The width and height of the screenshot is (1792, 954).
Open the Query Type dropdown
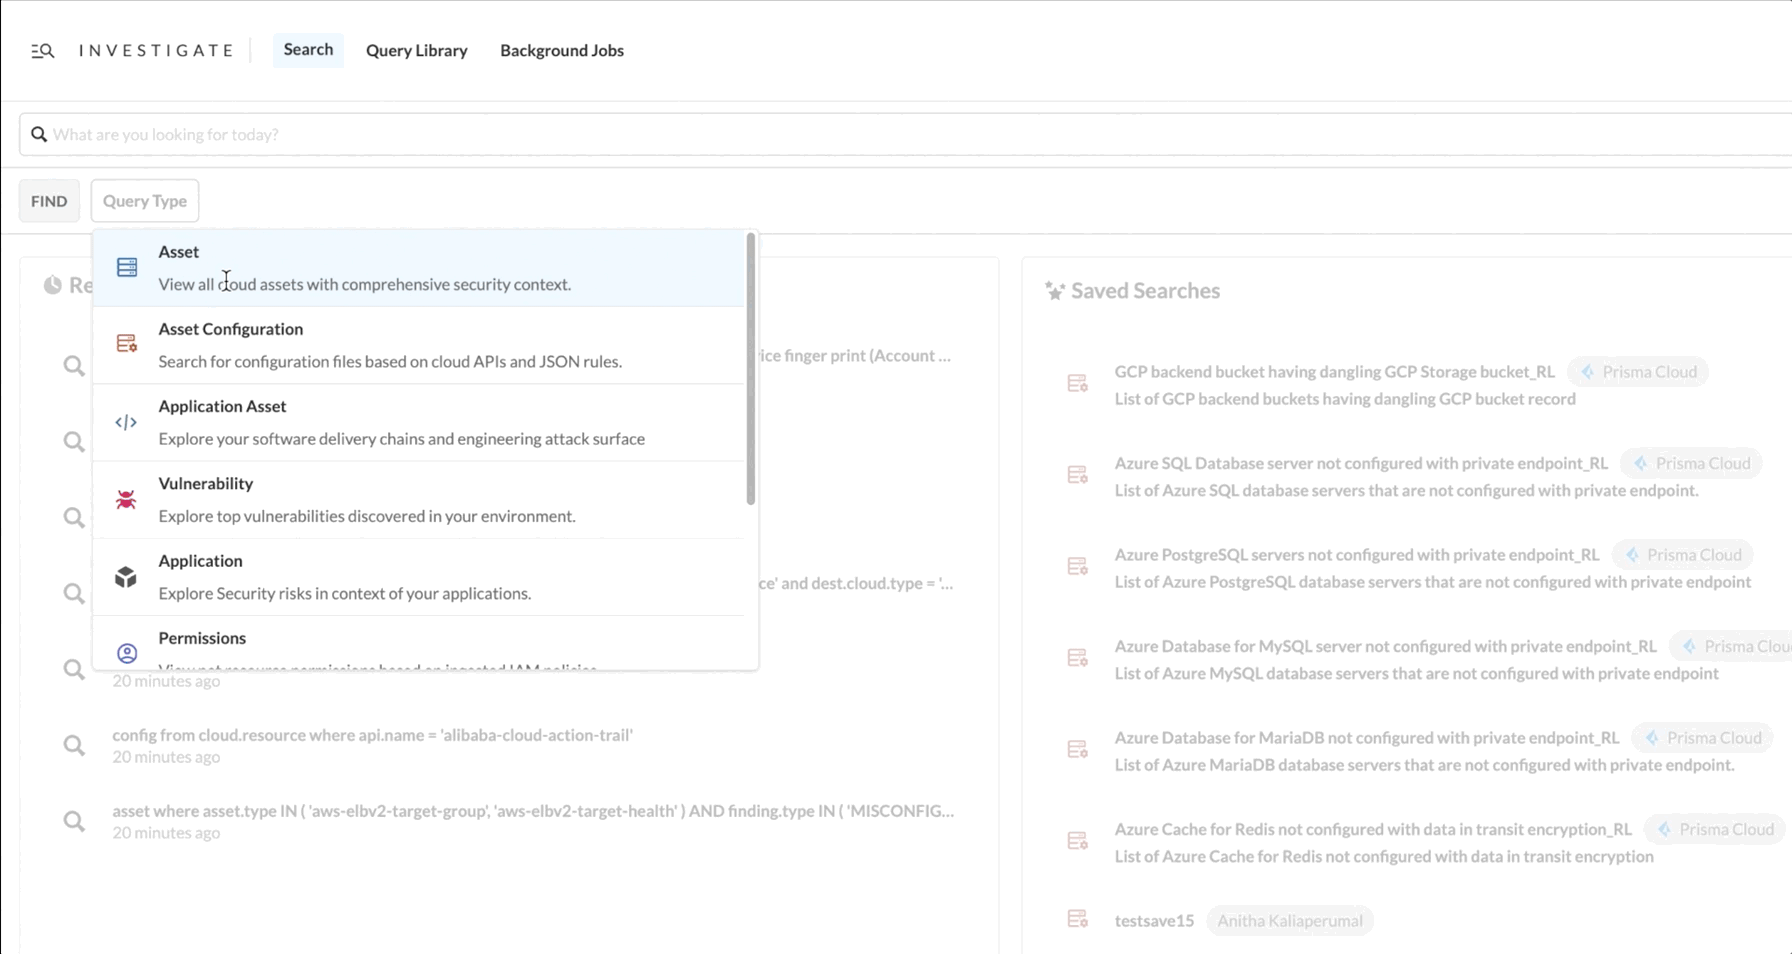[145, 201]
